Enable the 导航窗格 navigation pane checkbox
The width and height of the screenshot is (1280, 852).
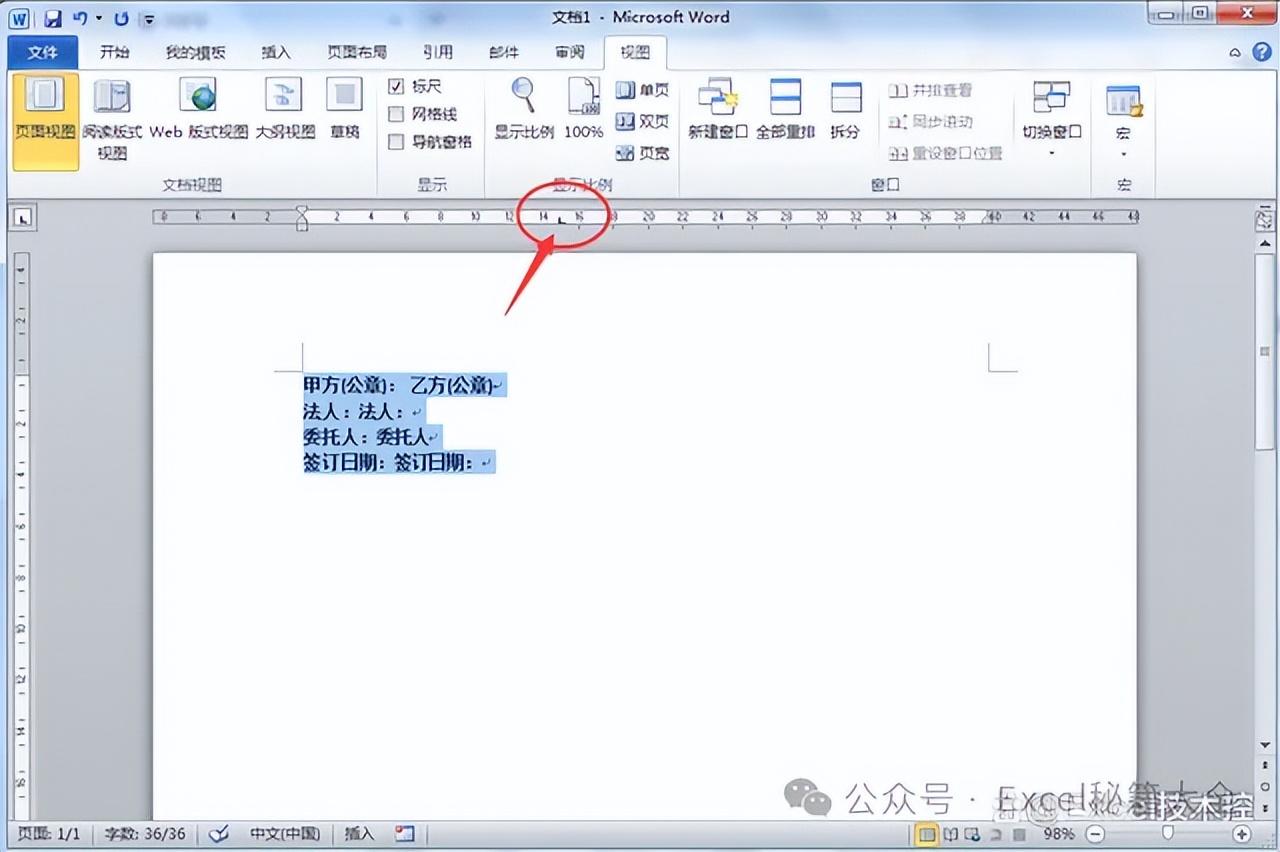[396, 142]
